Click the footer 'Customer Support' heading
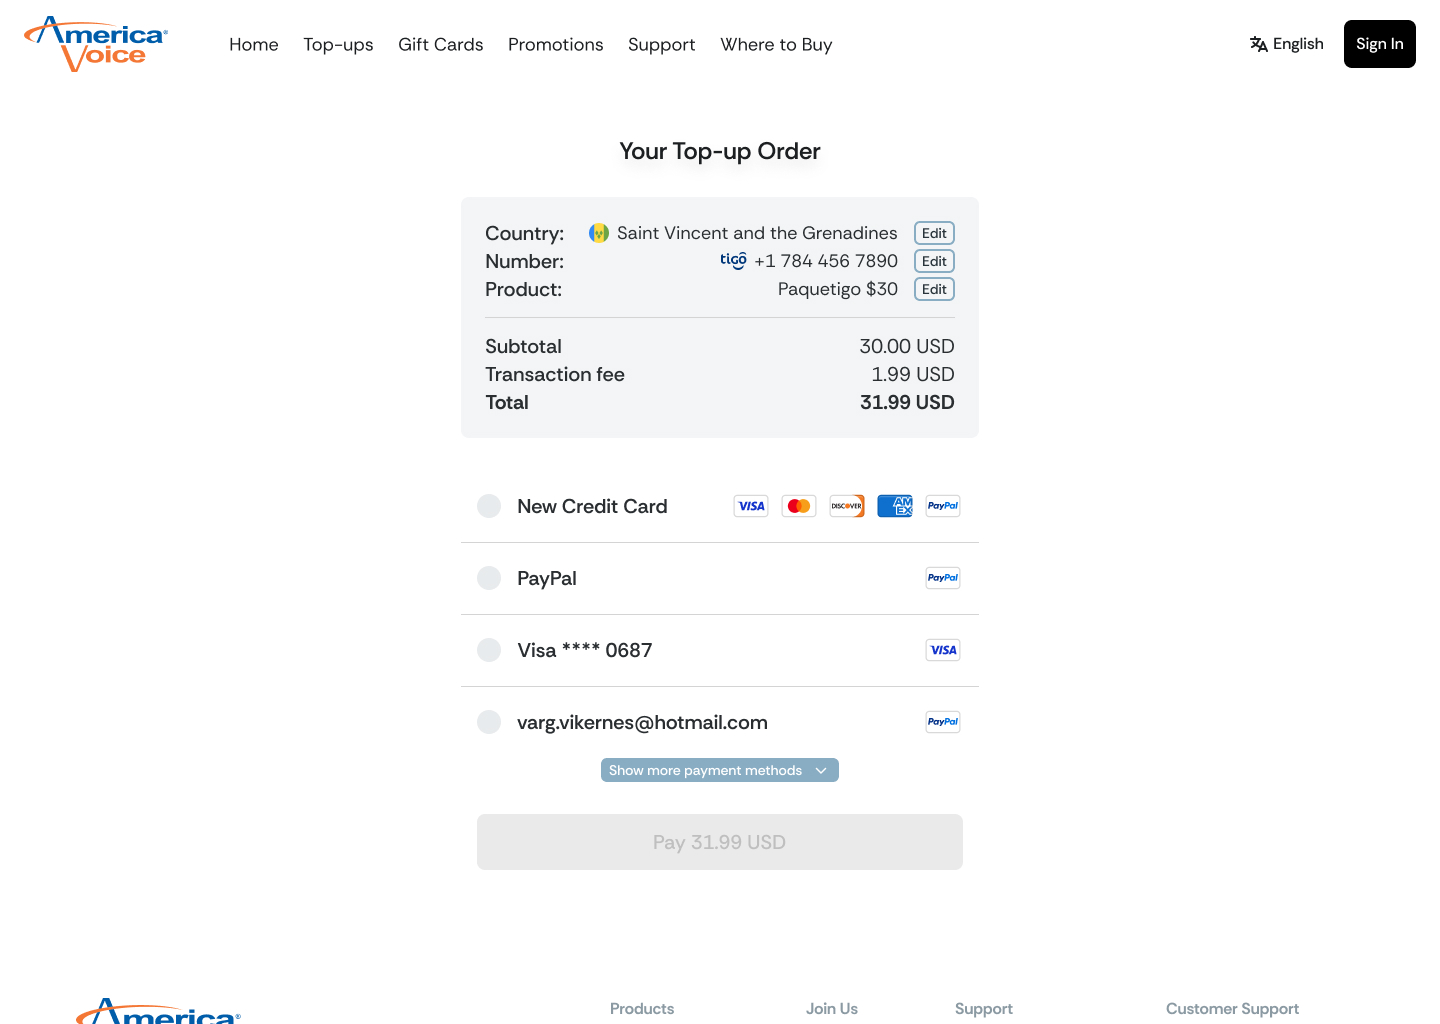1440x1024 pixels. (x=1232, y=1008)
